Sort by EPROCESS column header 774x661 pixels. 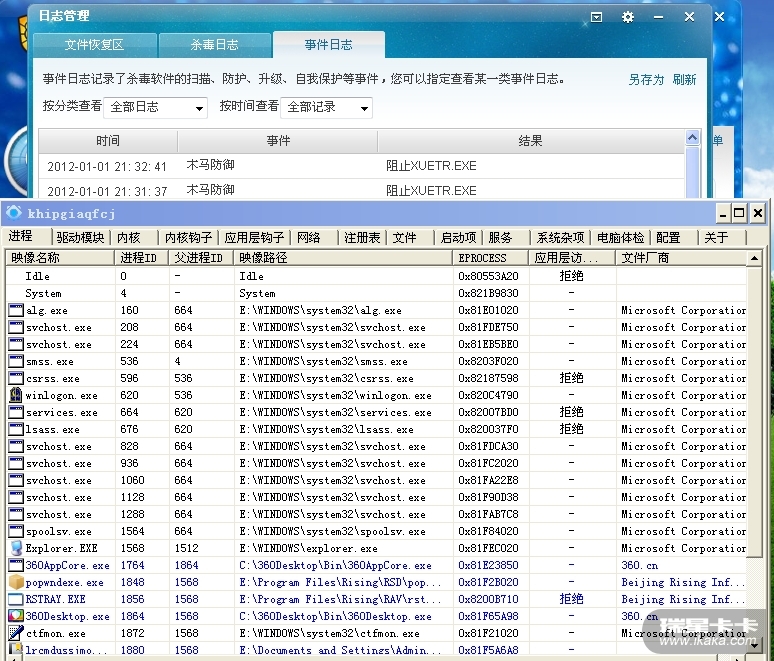point(491,258)
